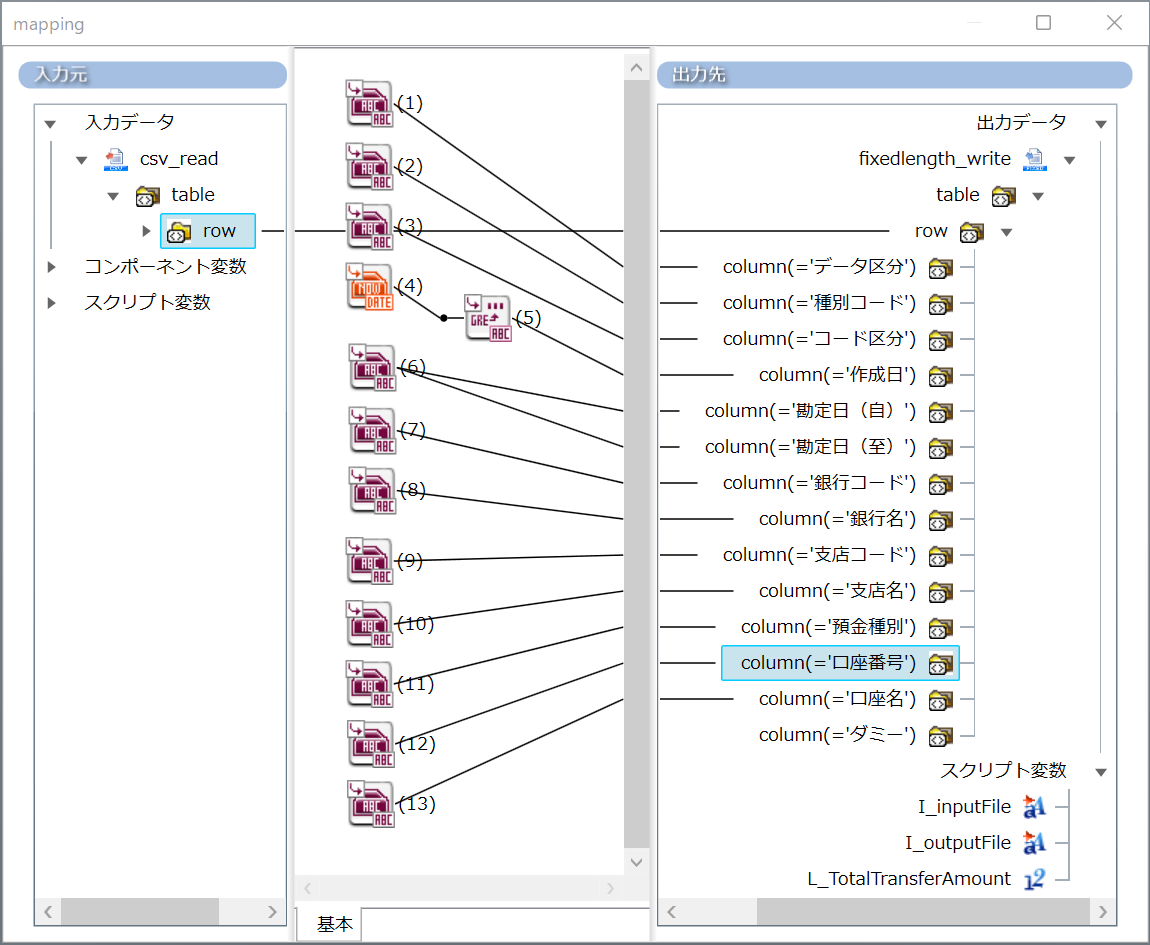
Task: Select string constant logic icon (7)
Action: (372, 431)
